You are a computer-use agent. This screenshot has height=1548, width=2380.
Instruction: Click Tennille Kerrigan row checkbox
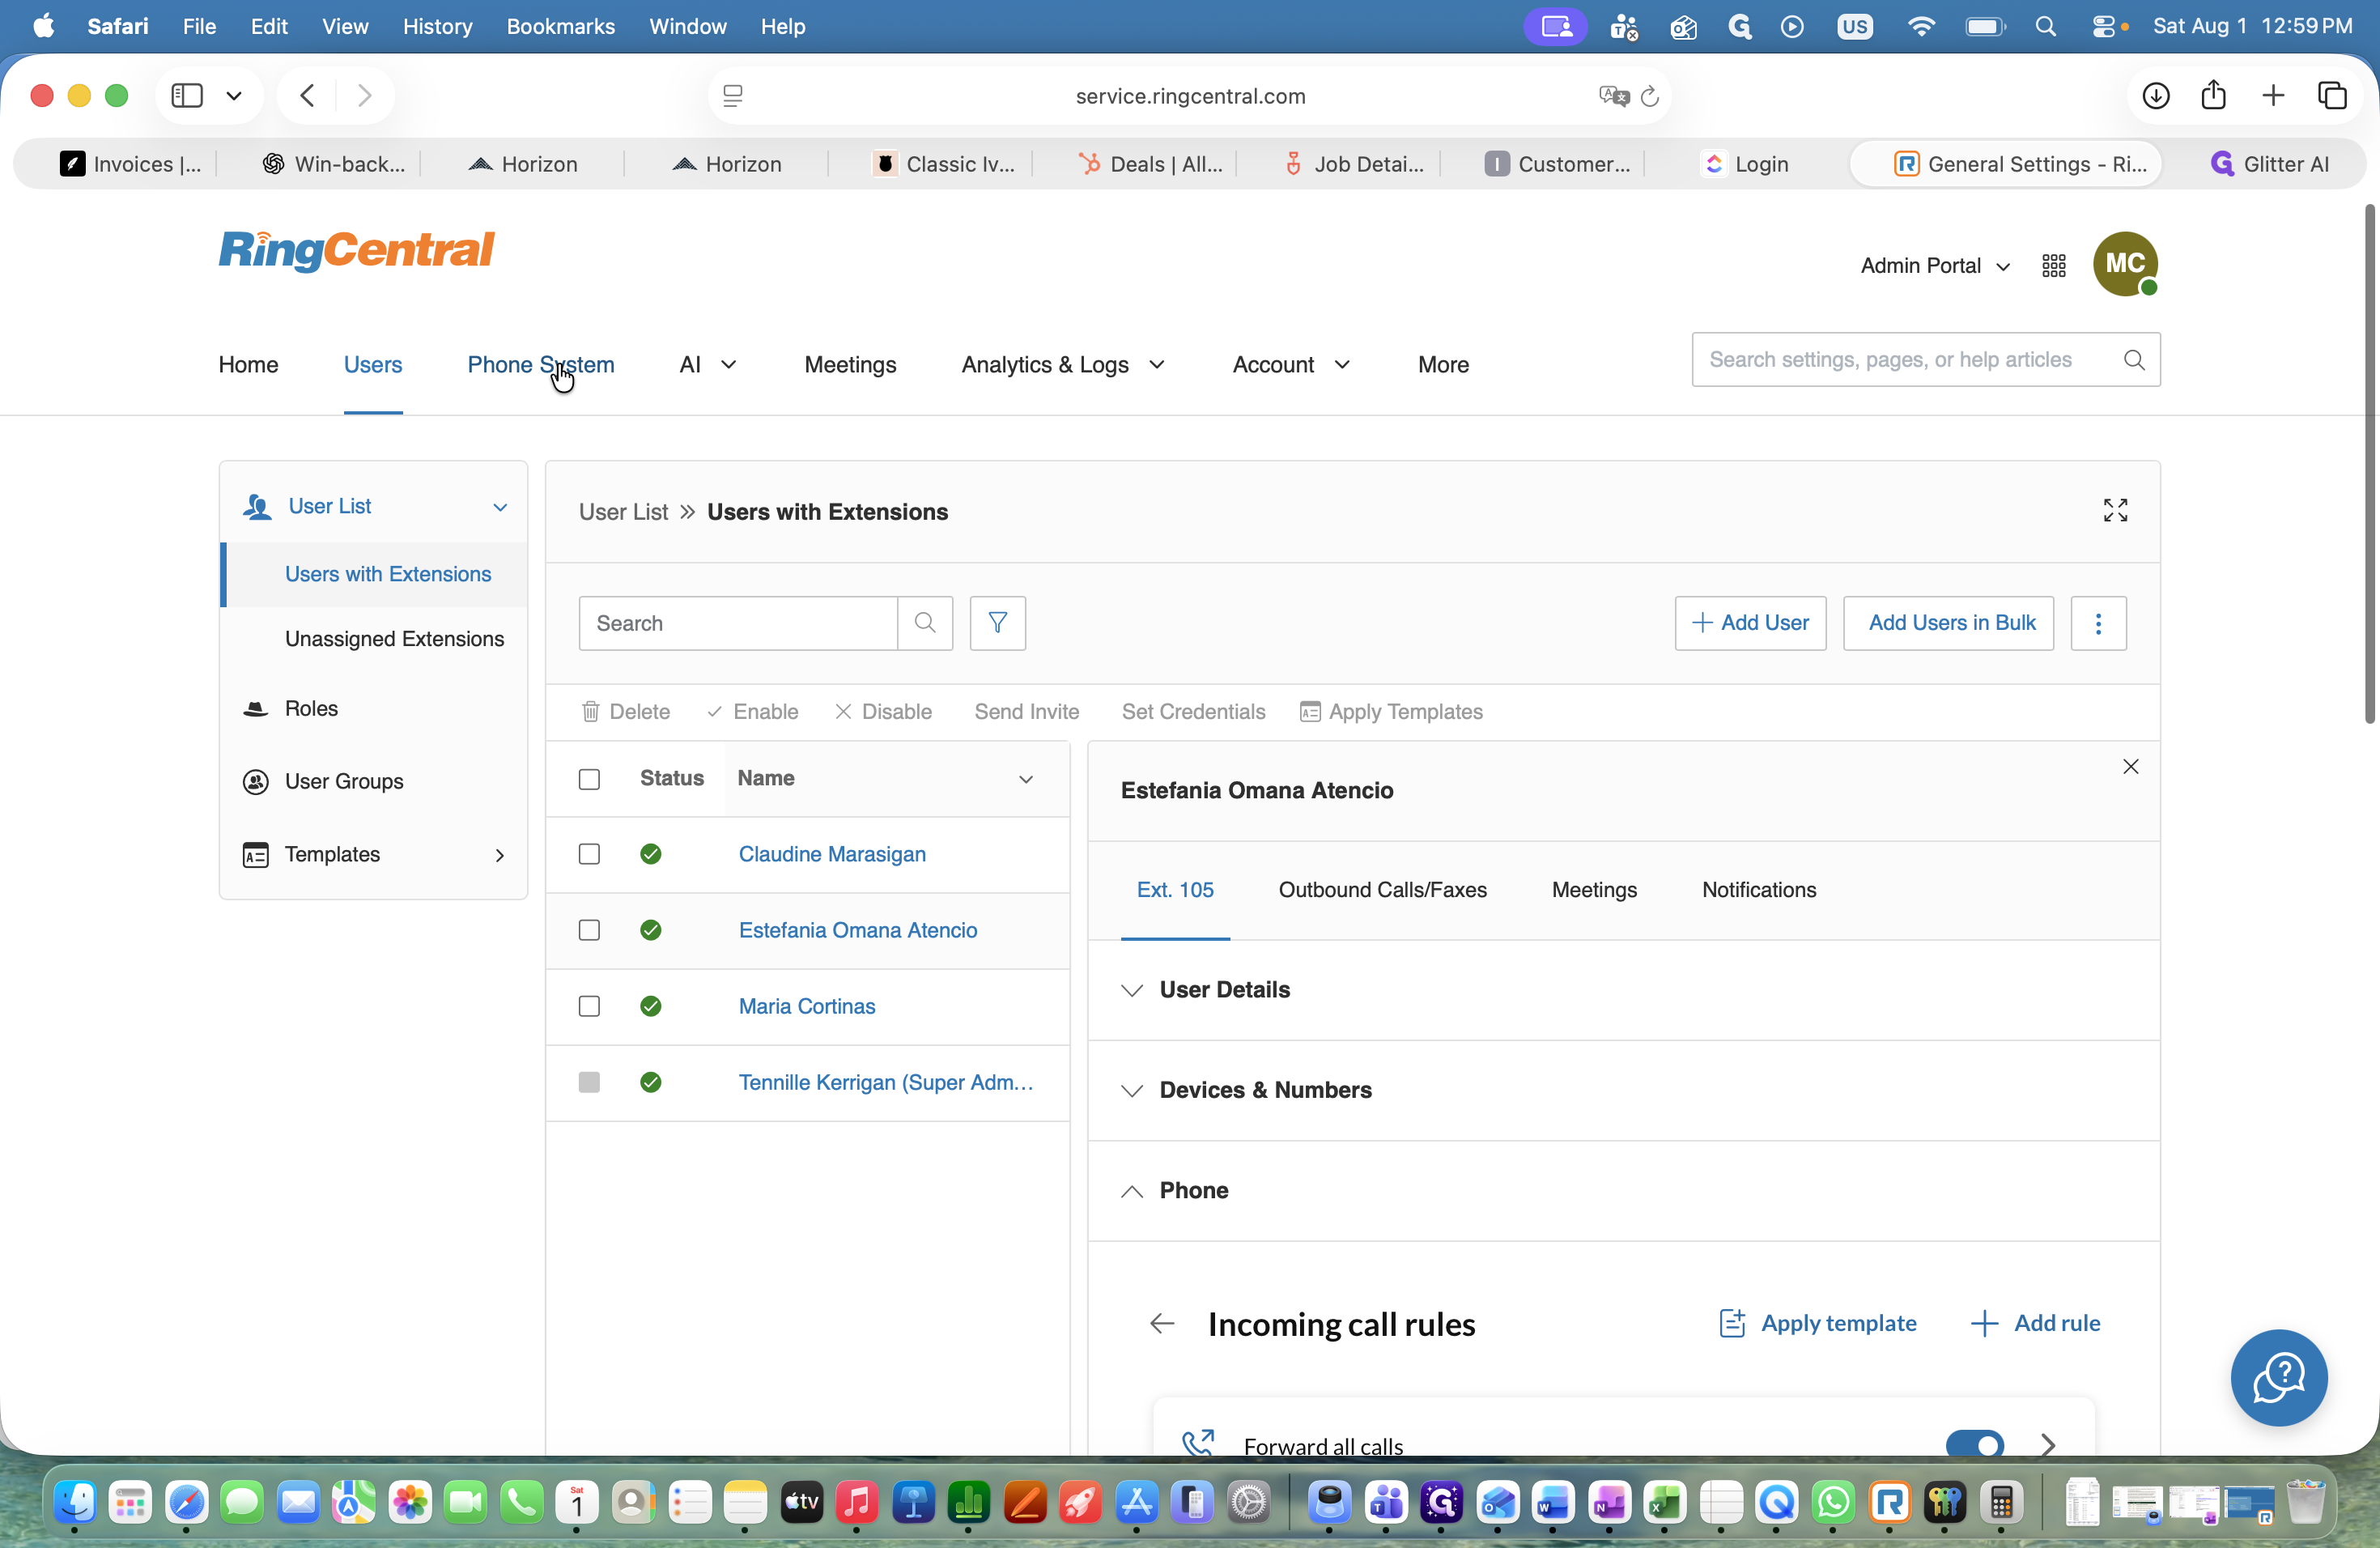click(589, 1082)
